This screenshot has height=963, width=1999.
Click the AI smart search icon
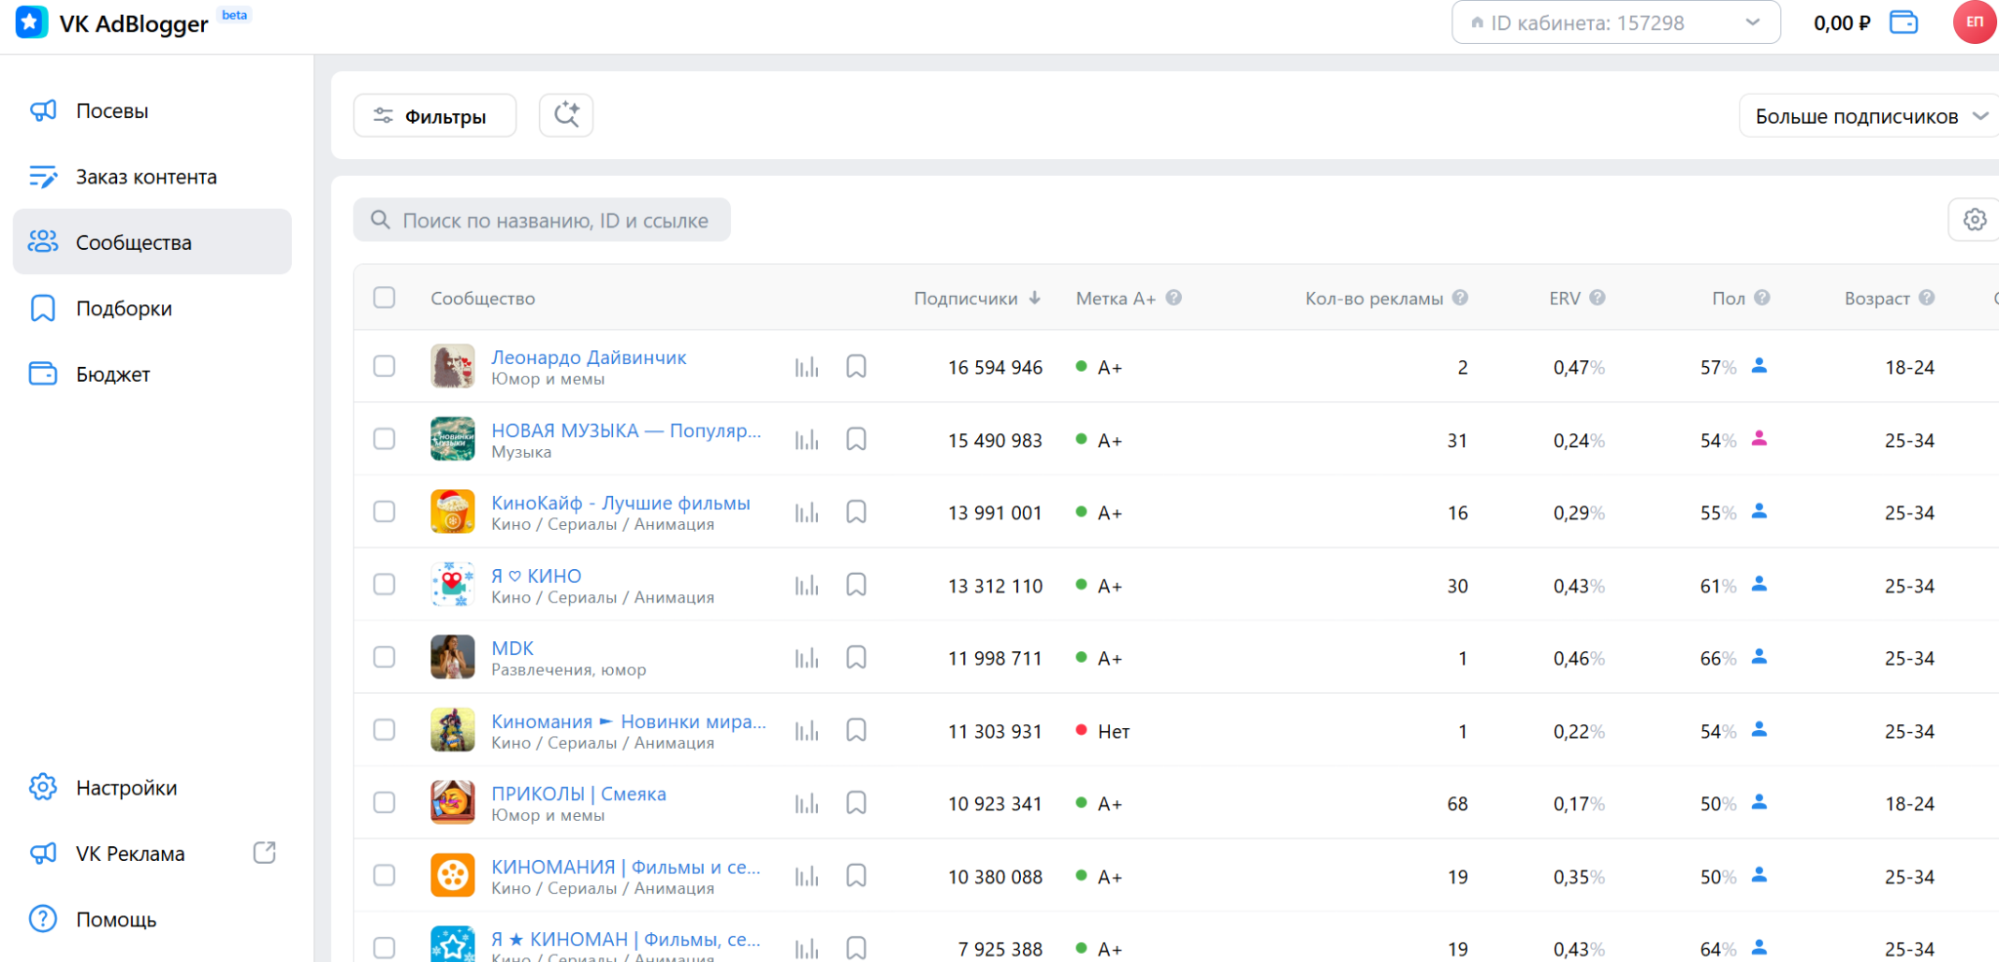pos(566,115)
